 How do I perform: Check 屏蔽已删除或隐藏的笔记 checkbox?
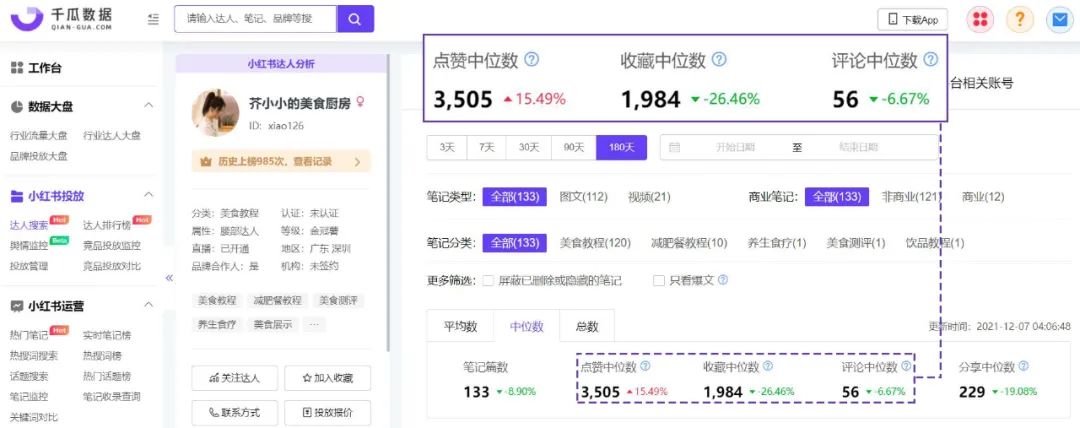pyautogui.click(x=488, y=281)
